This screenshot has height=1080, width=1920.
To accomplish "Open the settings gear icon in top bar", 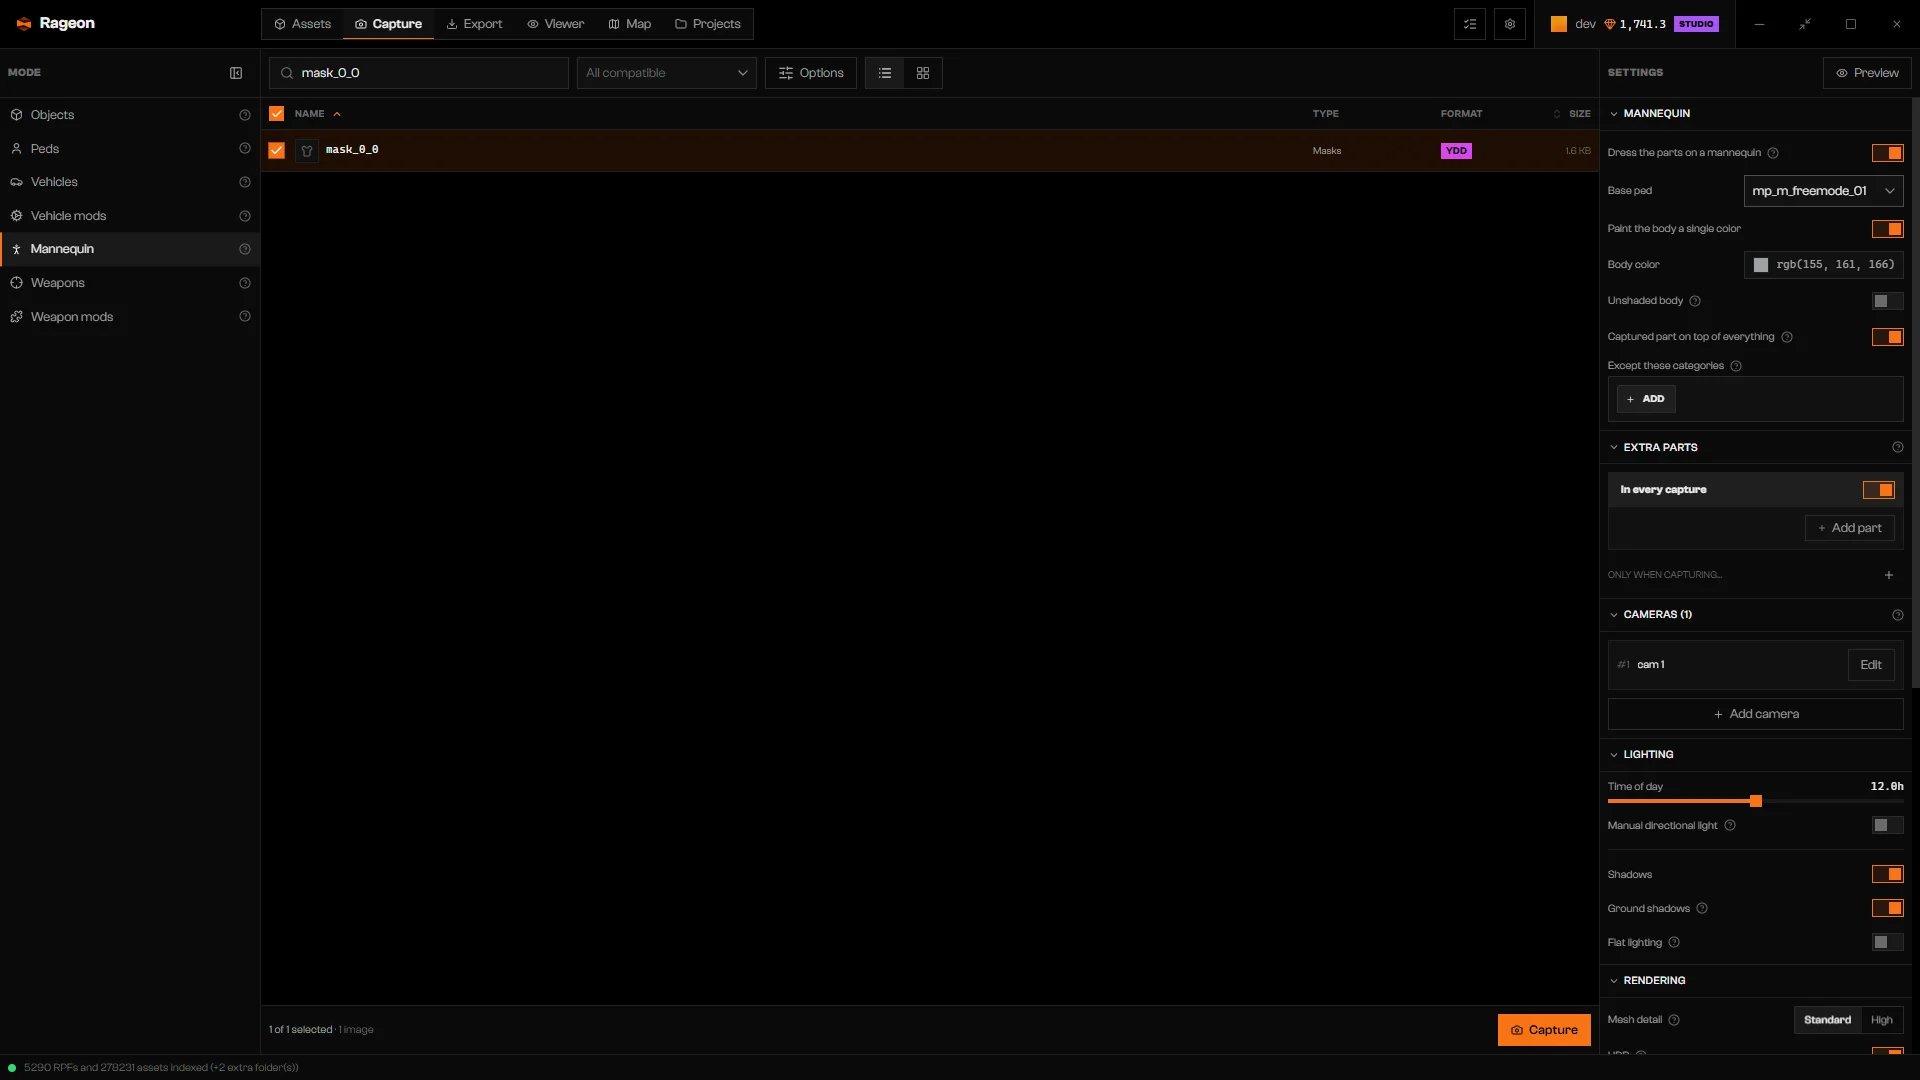I will point(1510,24).
